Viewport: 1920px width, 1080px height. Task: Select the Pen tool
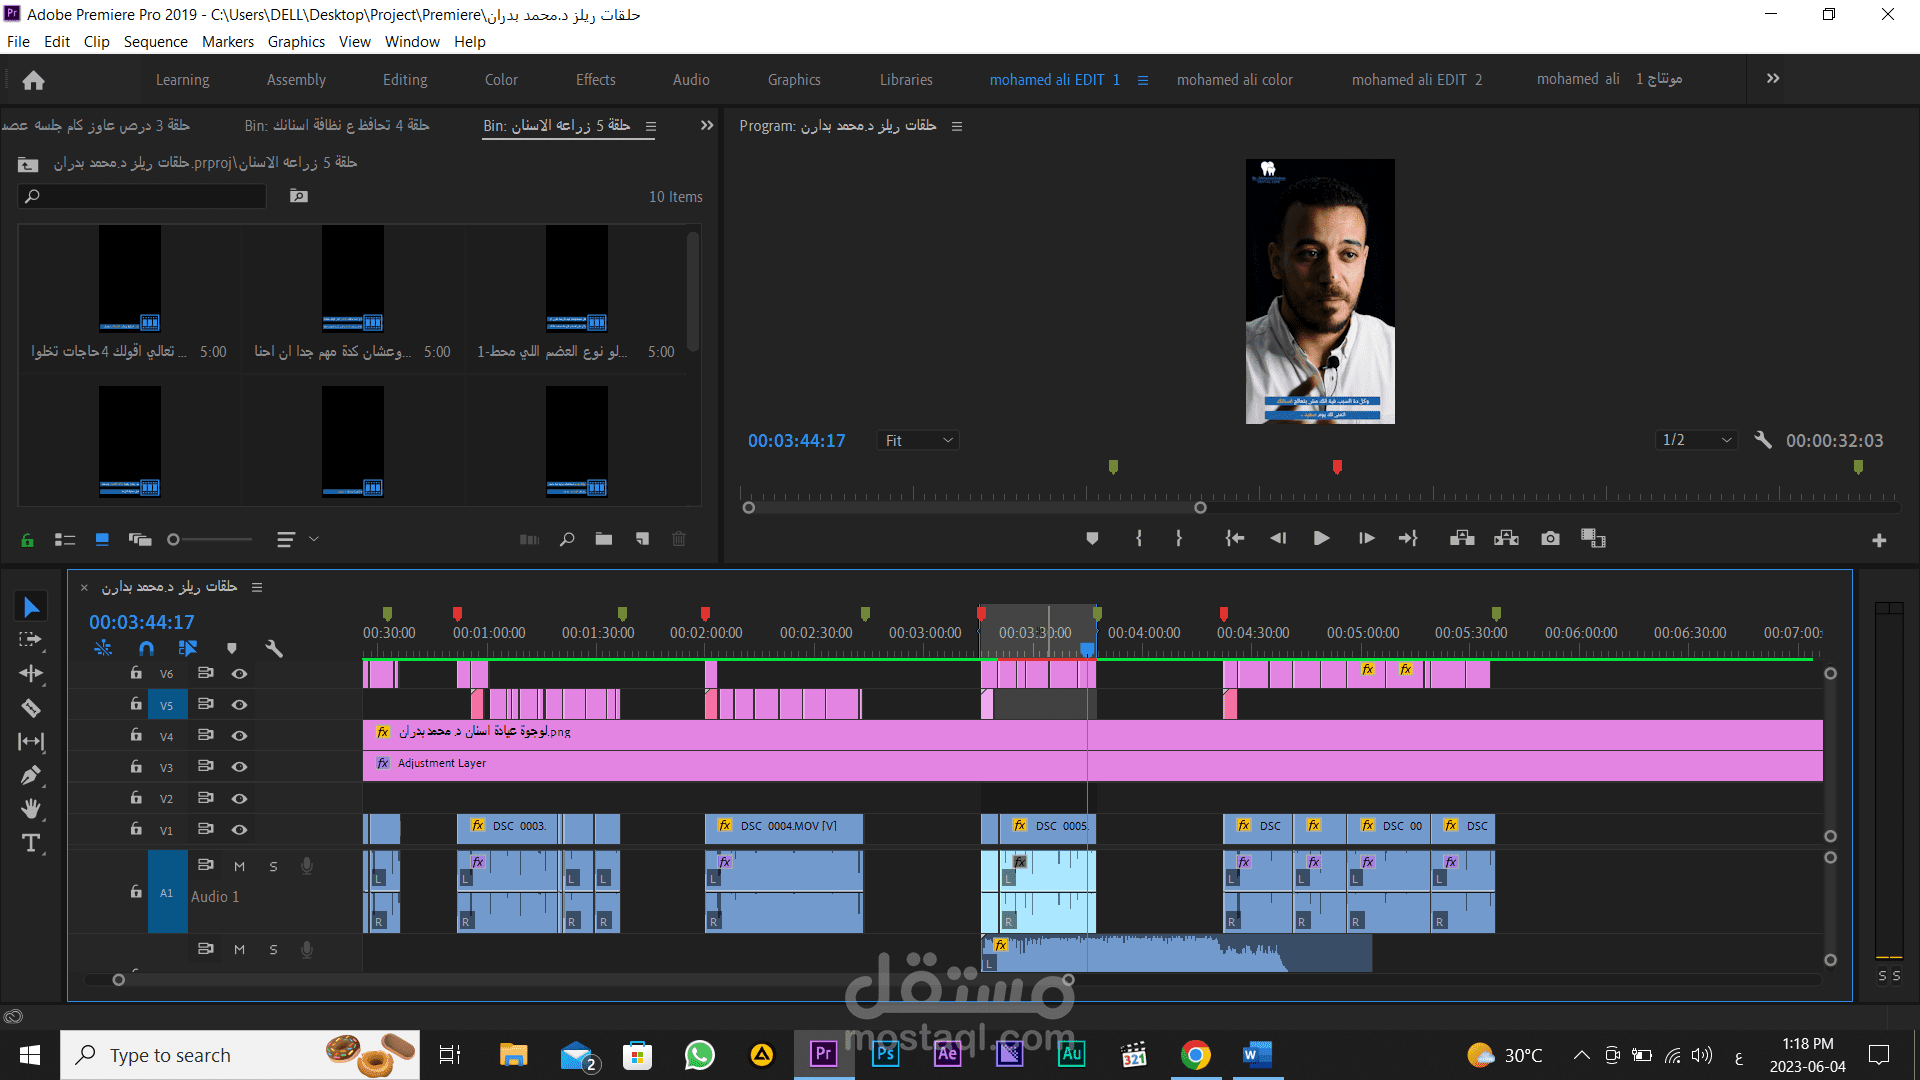(31, 775)
